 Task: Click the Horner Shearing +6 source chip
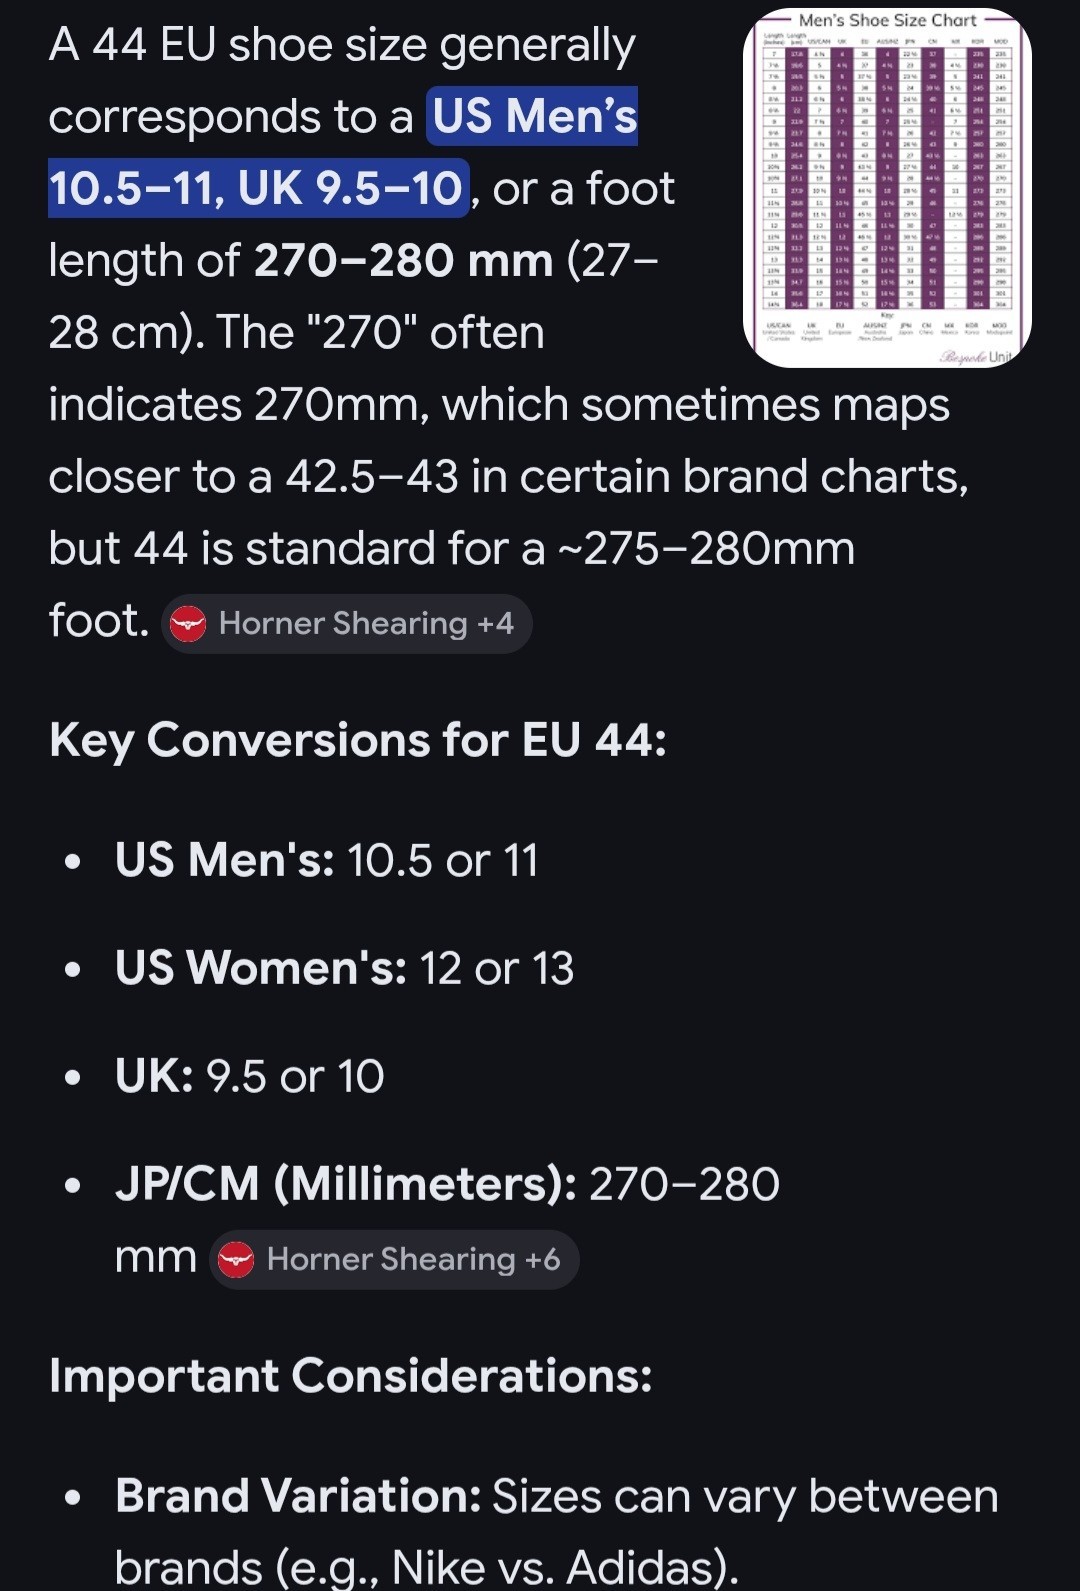pos(394,1259)
